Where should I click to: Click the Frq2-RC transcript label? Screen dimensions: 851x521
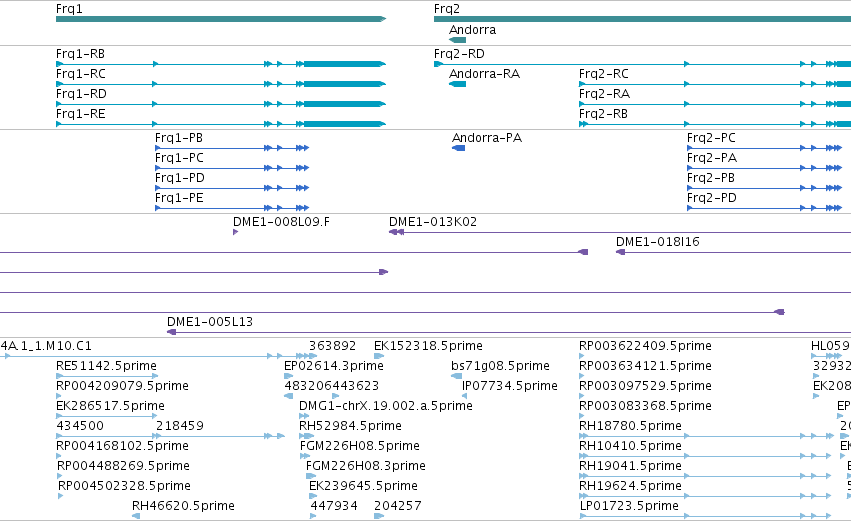pos(604,74)
